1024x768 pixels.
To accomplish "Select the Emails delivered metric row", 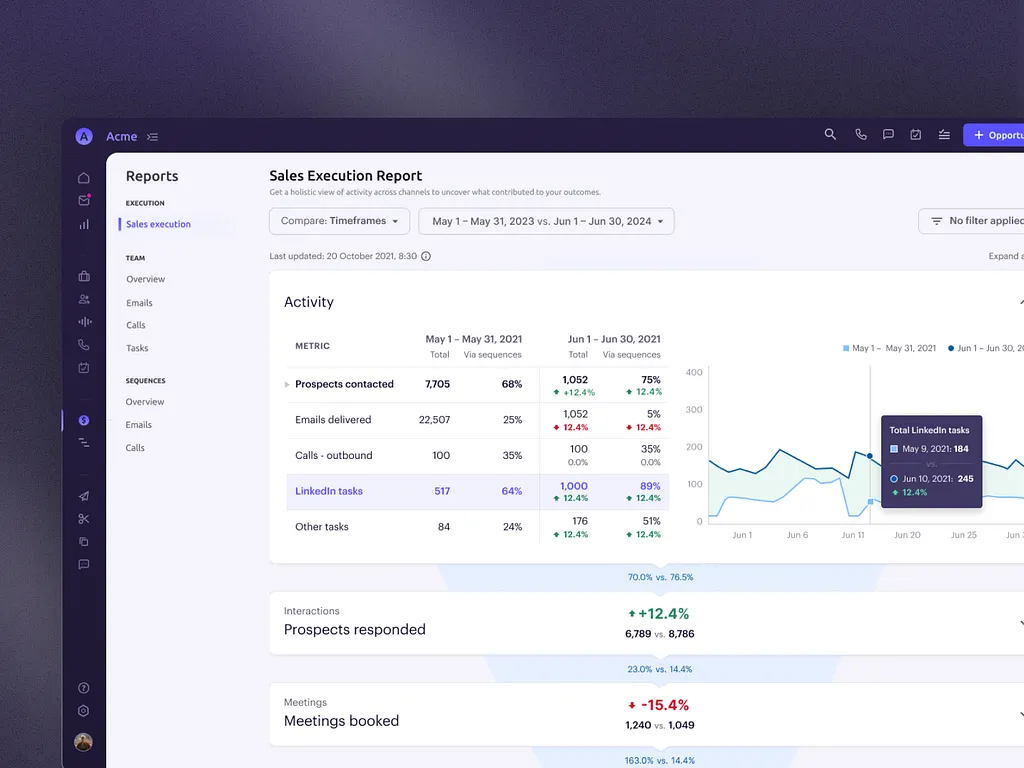I will (x=477, y=420).
